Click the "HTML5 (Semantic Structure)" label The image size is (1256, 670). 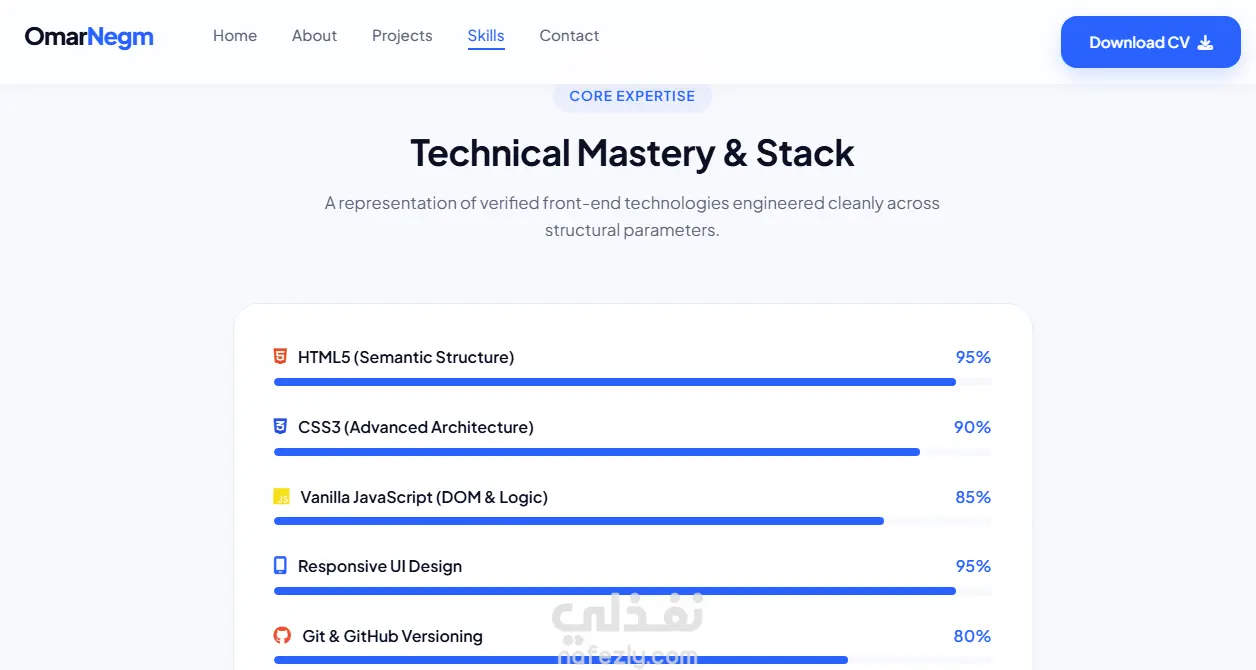(x=406, y=357)
